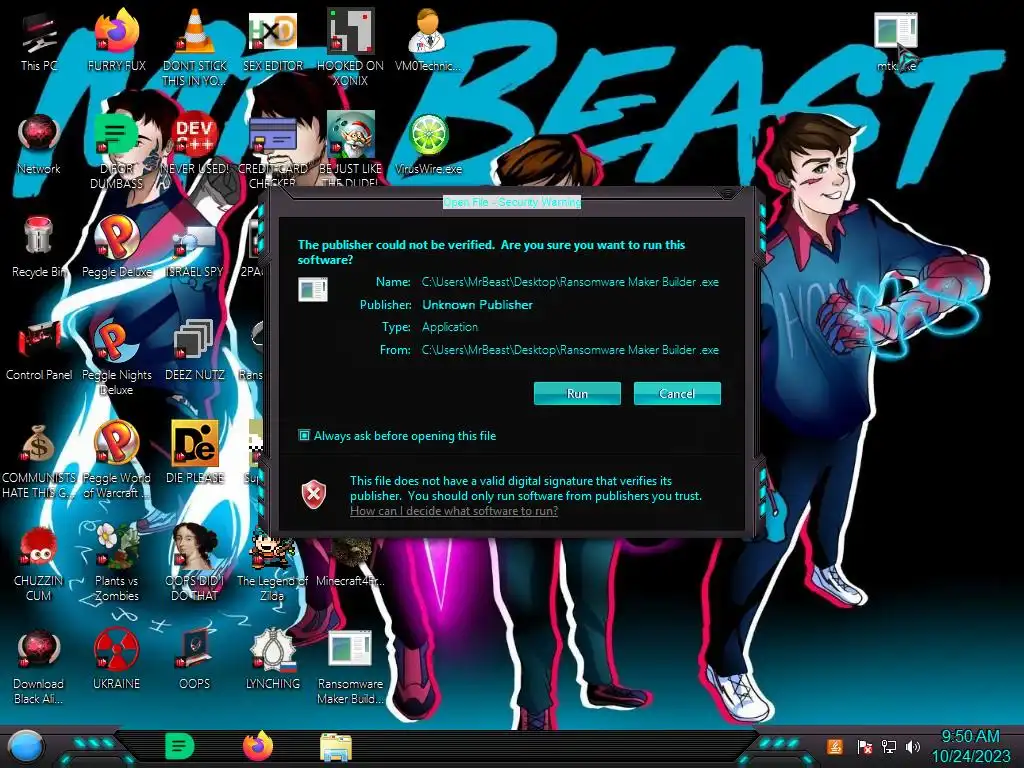Click the volume speaker tray icon

912,746
